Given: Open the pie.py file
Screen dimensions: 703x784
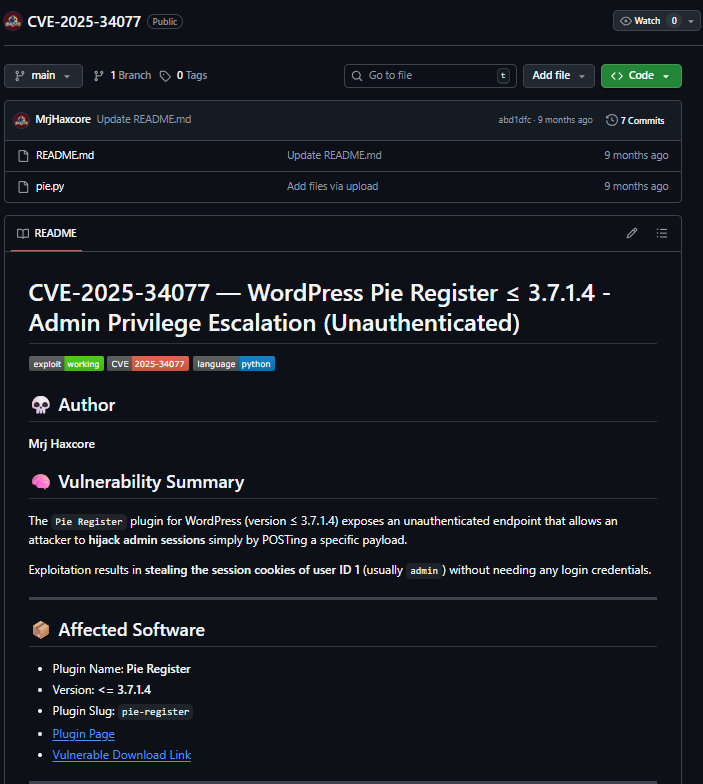Looking at the screenshot, I should click(x=50, y=186).
